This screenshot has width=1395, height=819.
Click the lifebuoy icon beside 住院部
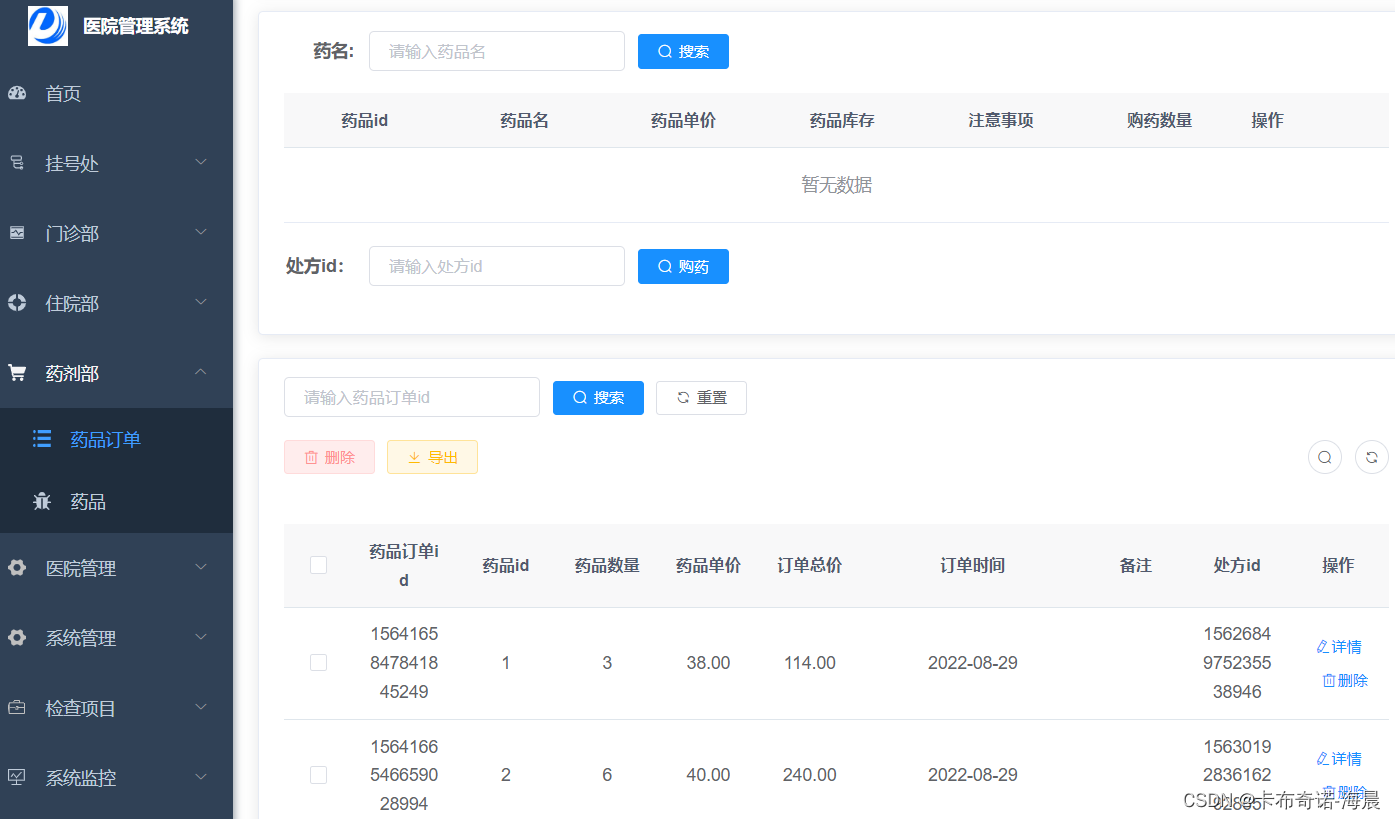[17, 303]
